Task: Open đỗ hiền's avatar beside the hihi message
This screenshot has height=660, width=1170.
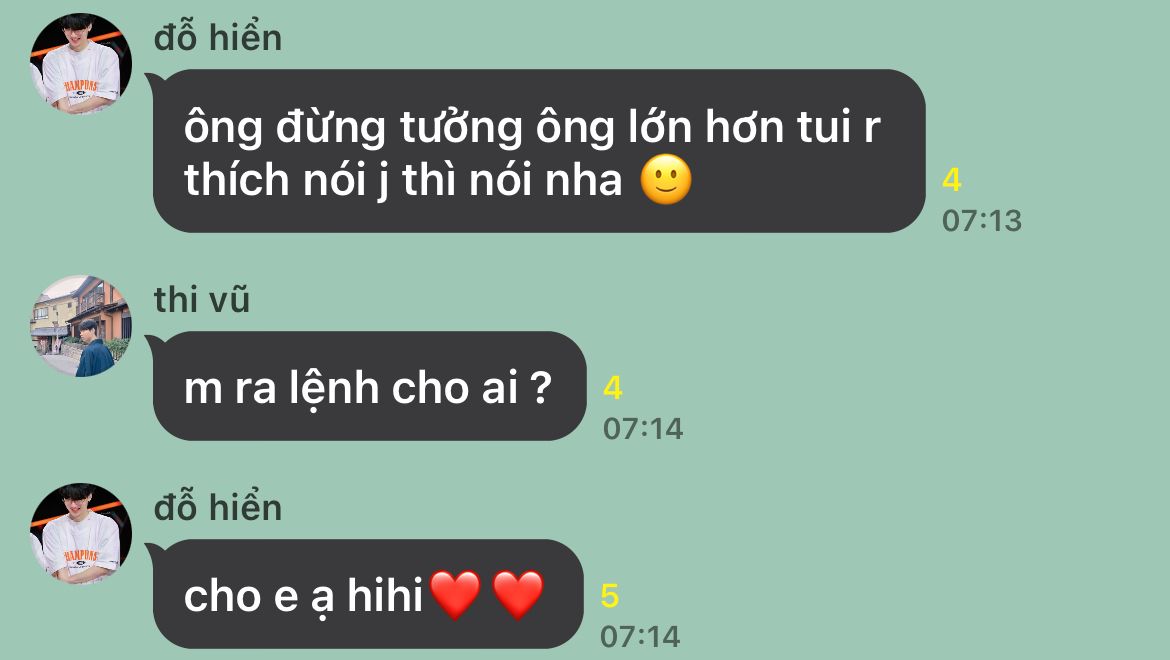Action: [81, 534]
